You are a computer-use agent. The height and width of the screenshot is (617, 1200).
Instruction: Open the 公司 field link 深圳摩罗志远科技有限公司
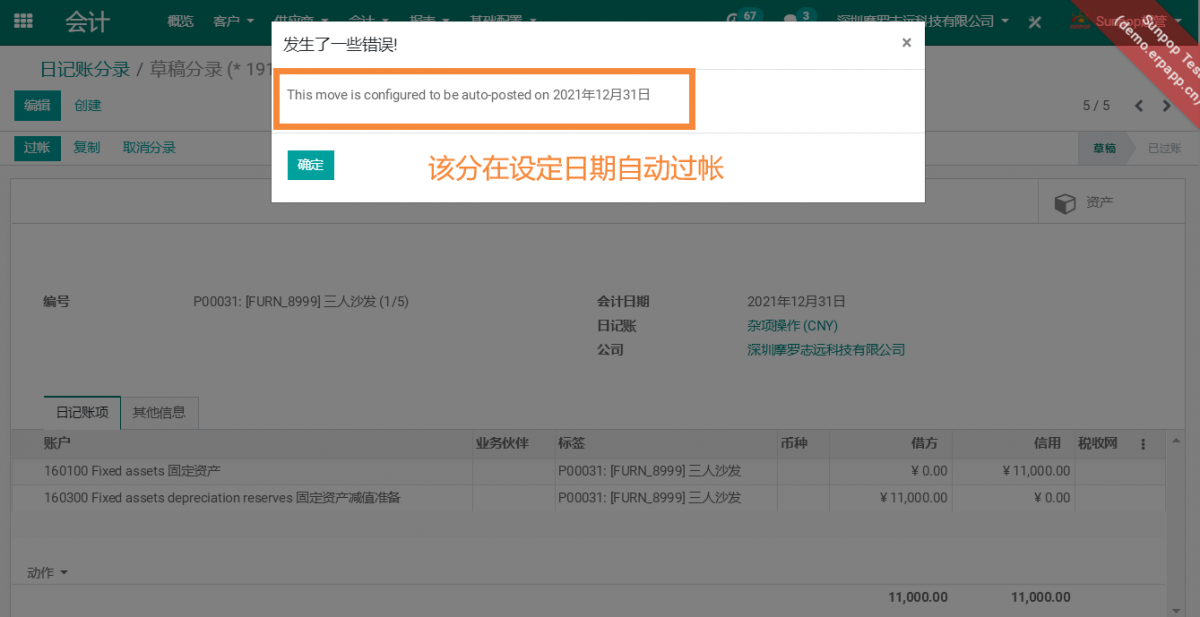(x=826, y=350)
